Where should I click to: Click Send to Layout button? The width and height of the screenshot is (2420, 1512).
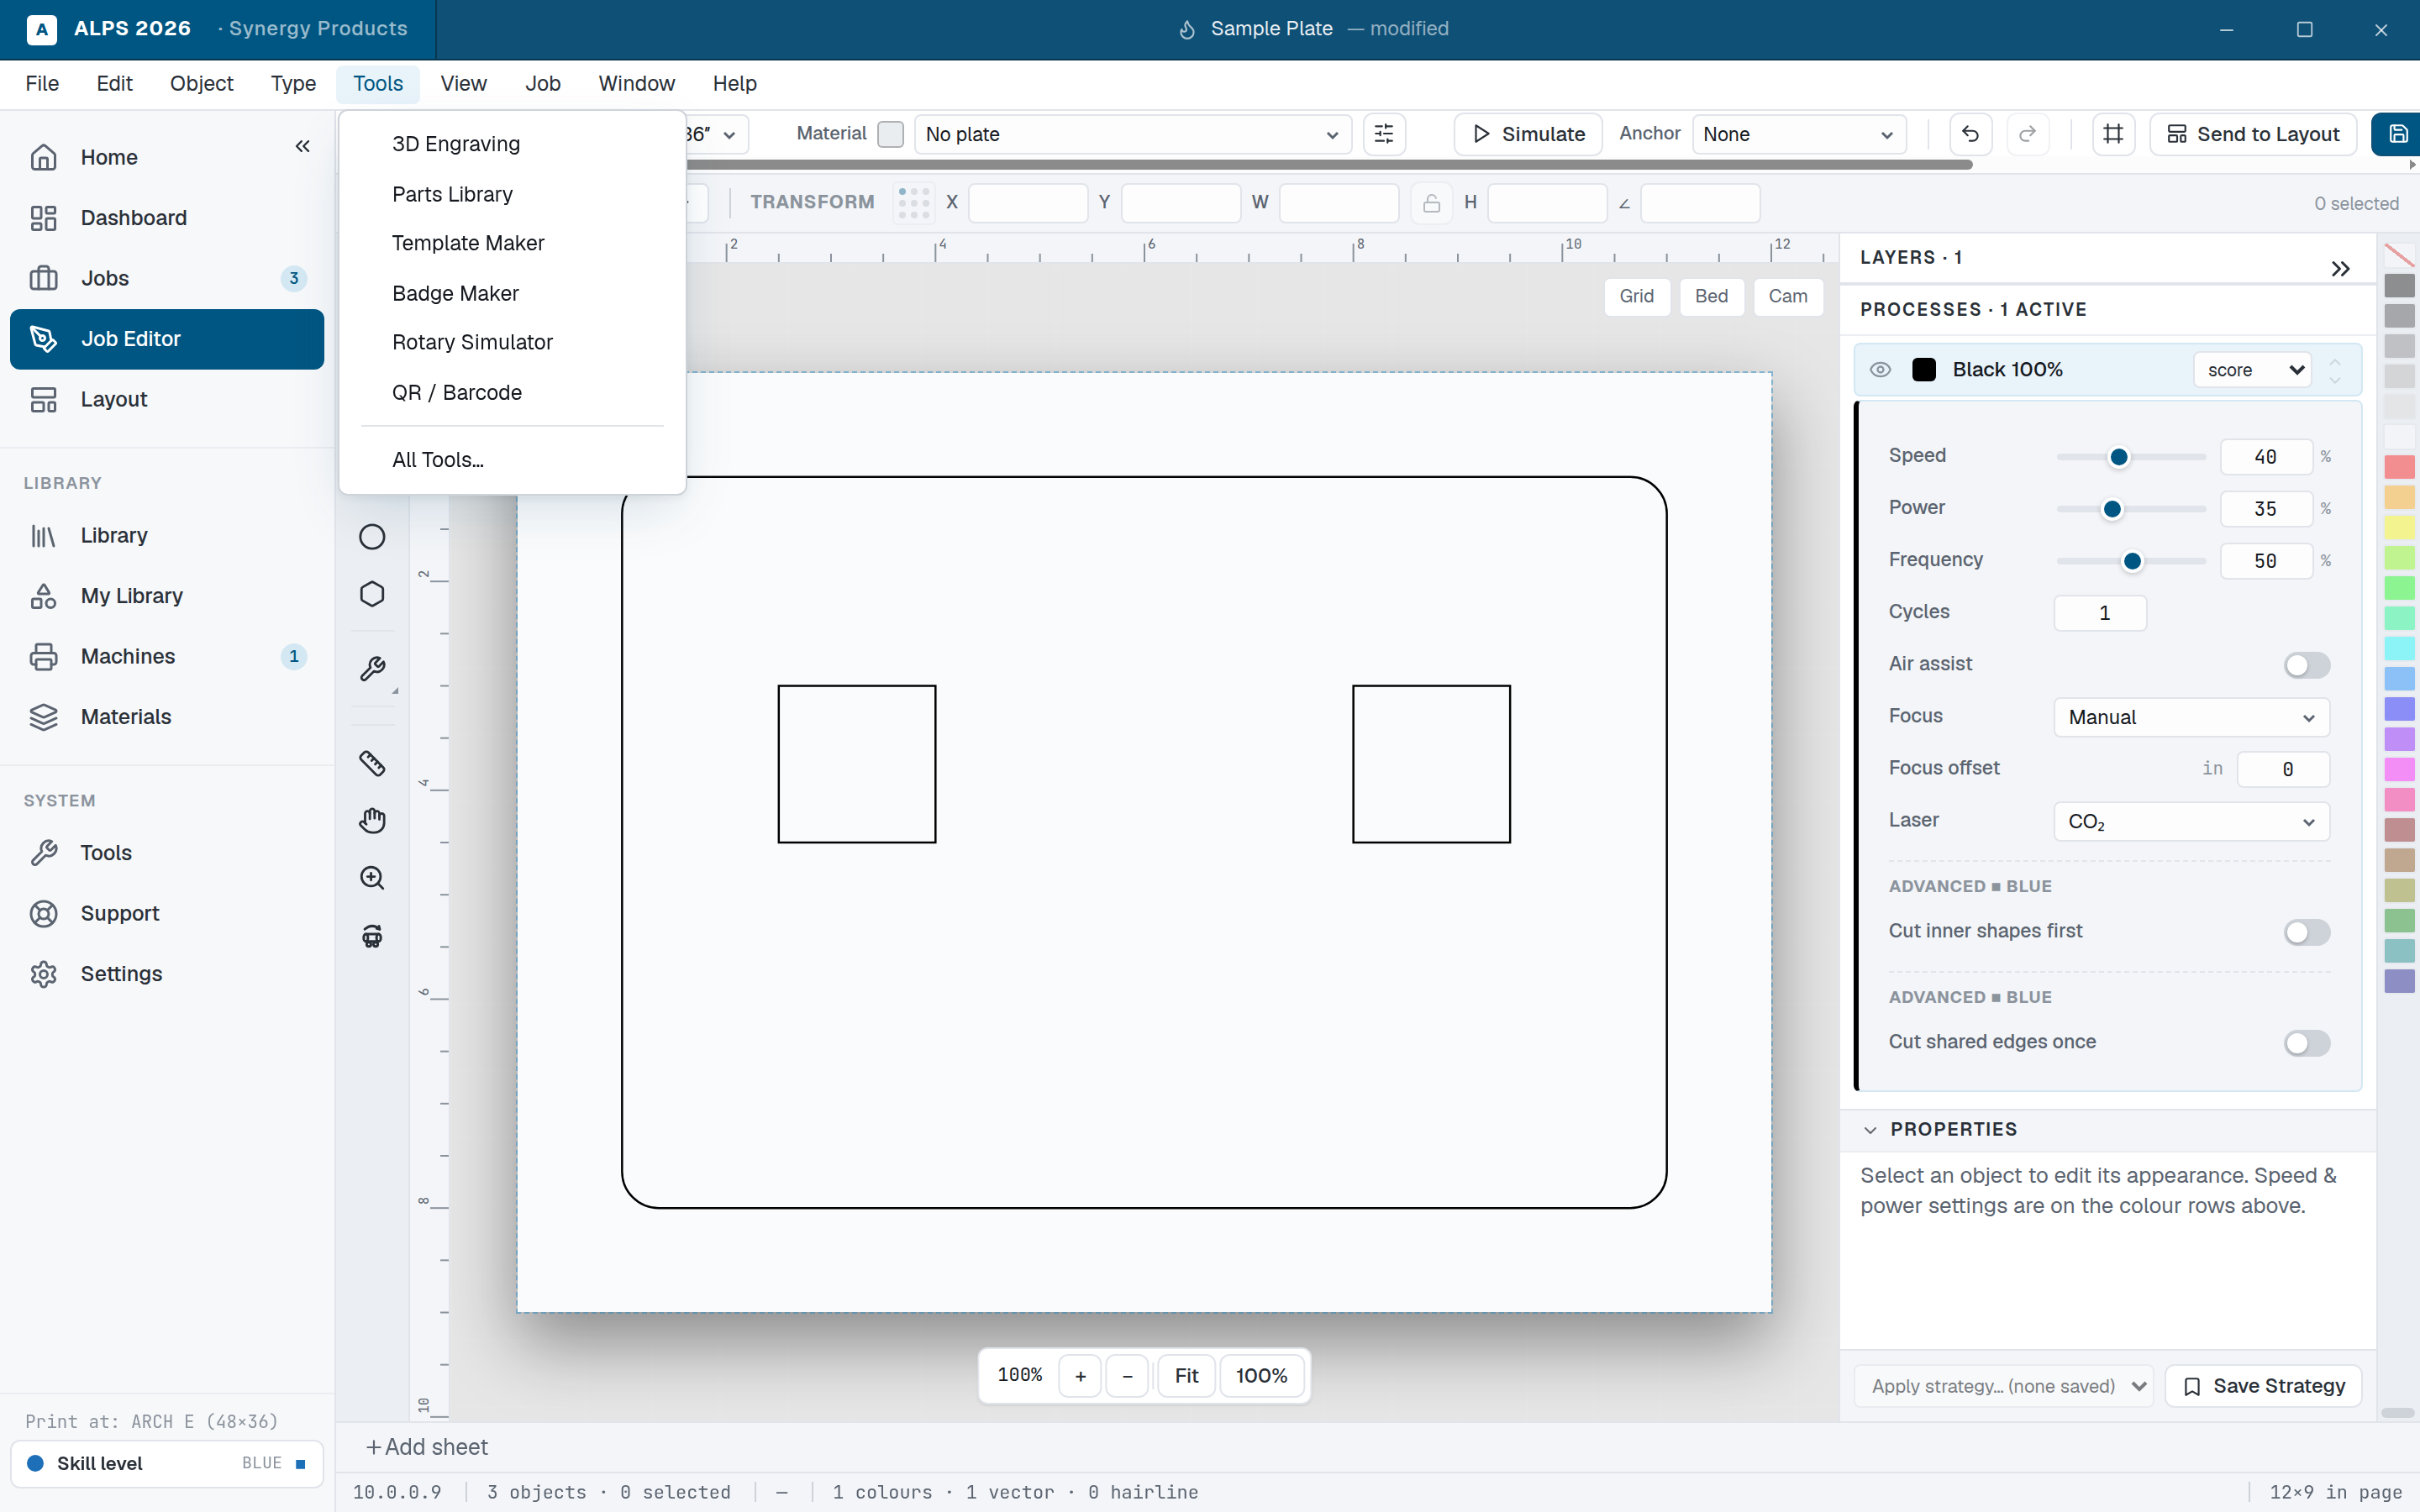tap(2252, 134)
